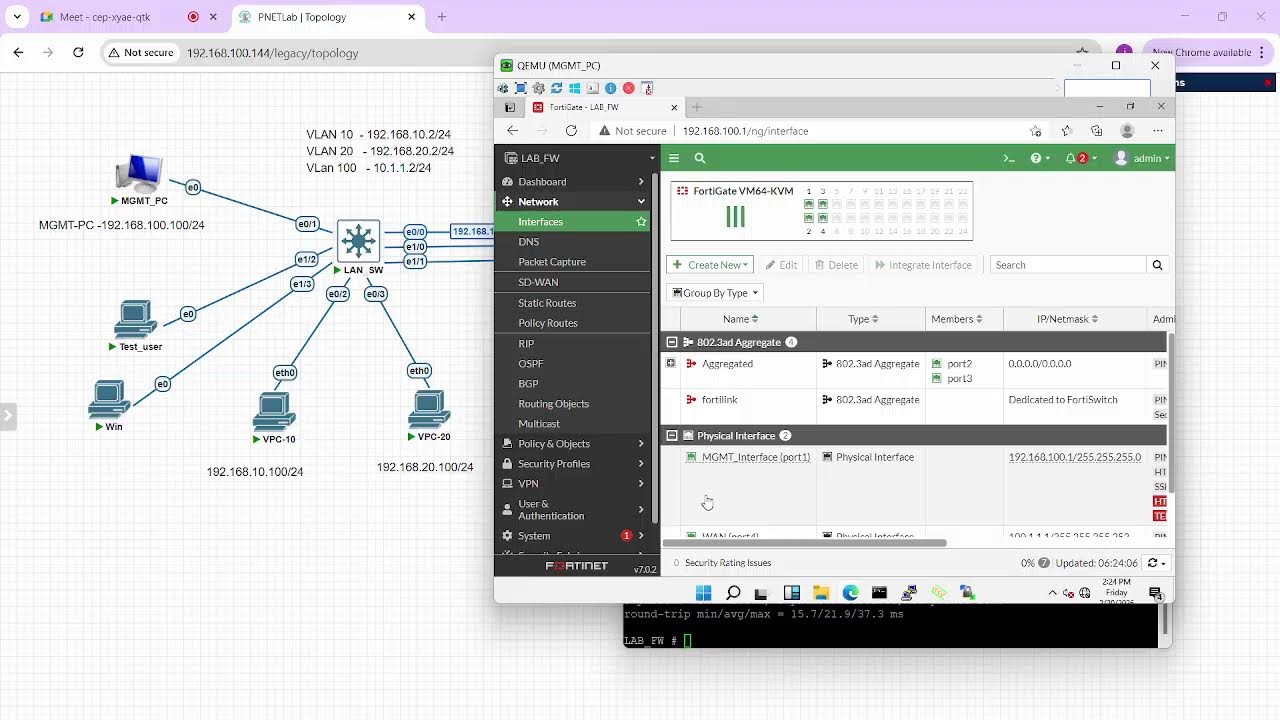
Task: Click the horizontal scrollbar of interface table
Action: click(804, 543)
